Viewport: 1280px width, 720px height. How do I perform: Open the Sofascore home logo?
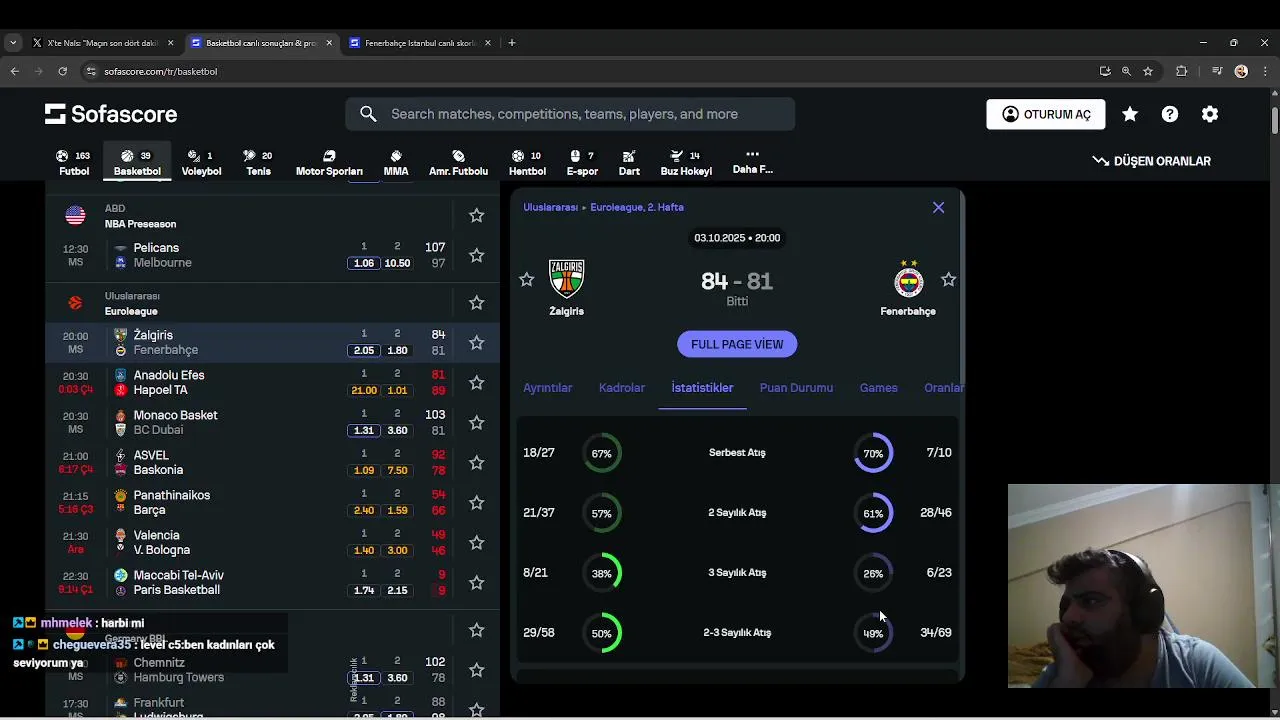(111, 114)
